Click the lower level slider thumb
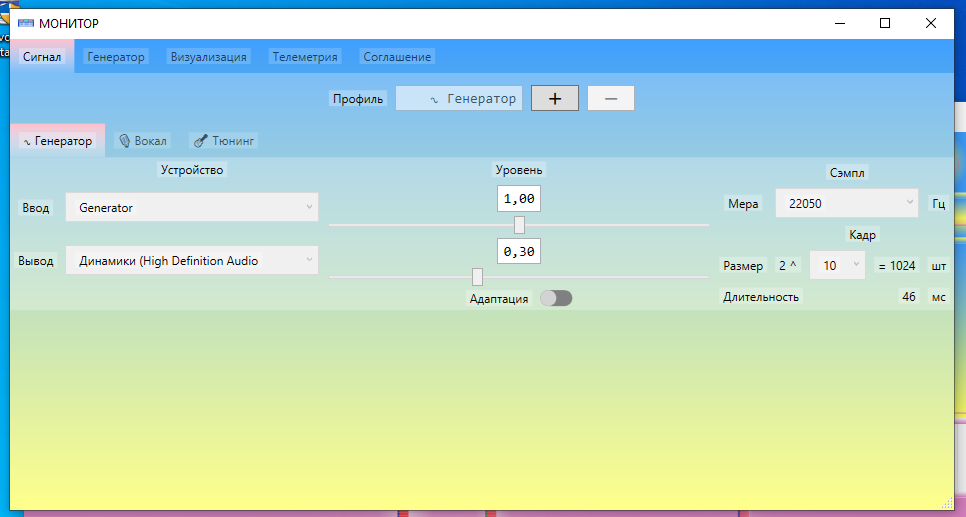 tap(477, 277)
